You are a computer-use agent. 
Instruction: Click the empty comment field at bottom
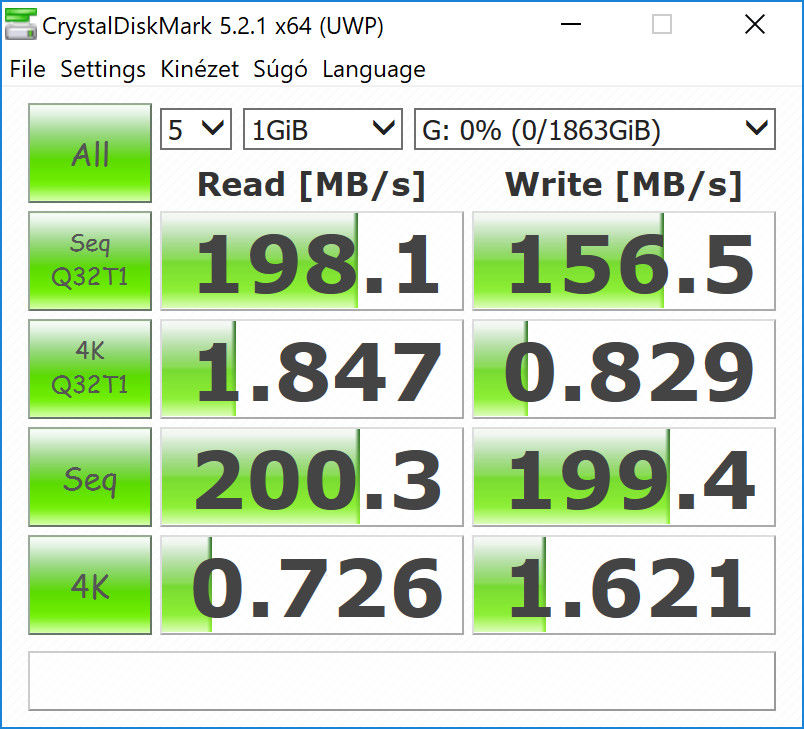pos(402,681)
